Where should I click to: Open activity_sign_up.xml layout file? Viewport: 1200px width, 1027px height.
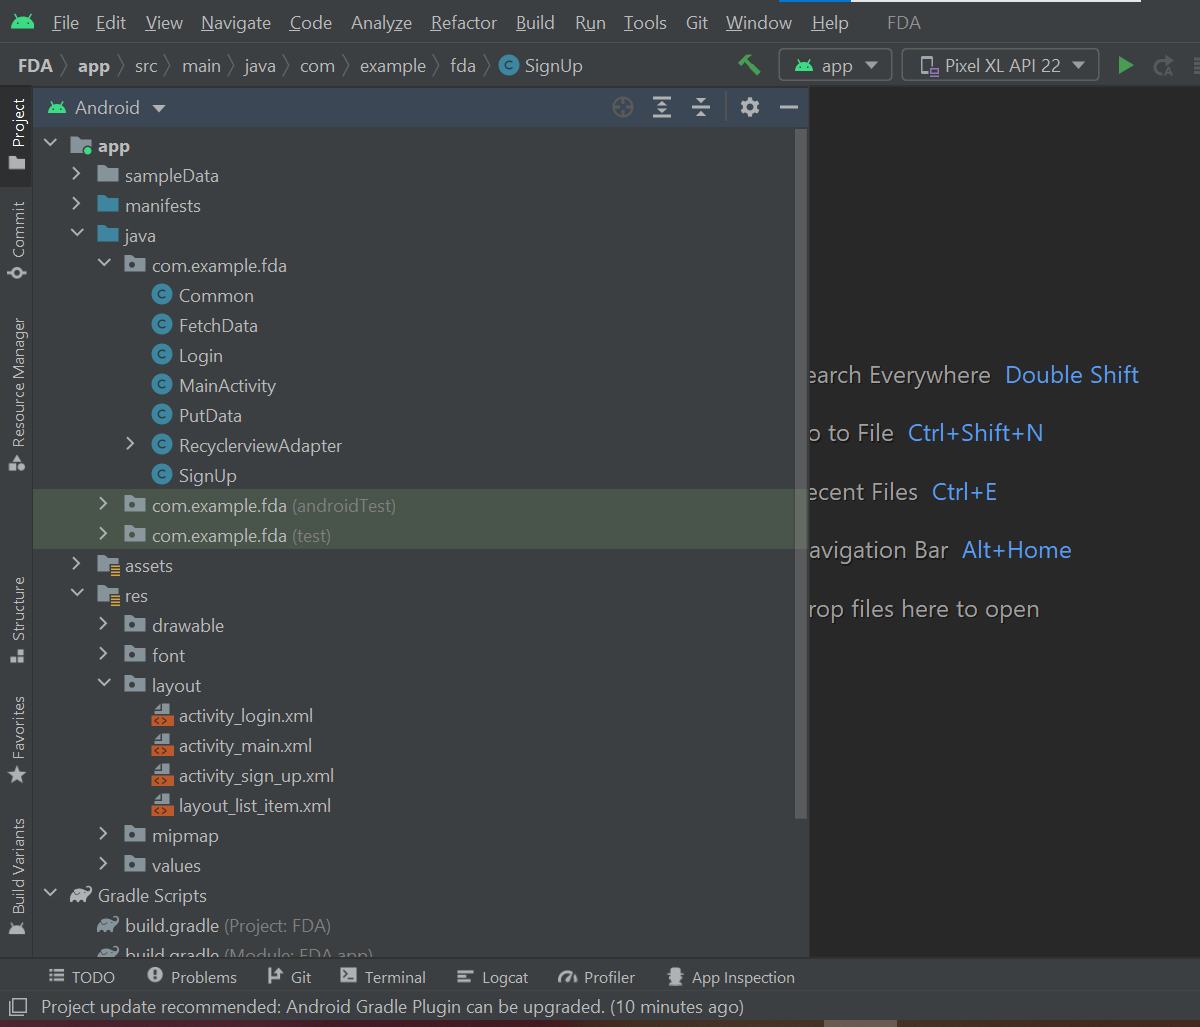(256, 776)
